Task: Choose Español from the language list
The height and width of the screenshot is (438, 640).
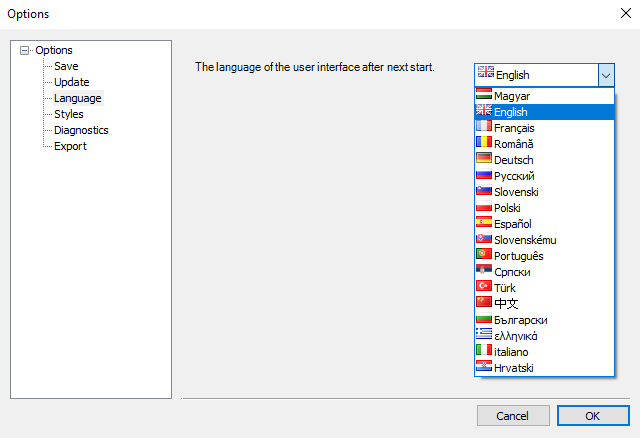Action: (x=544, y=224)
